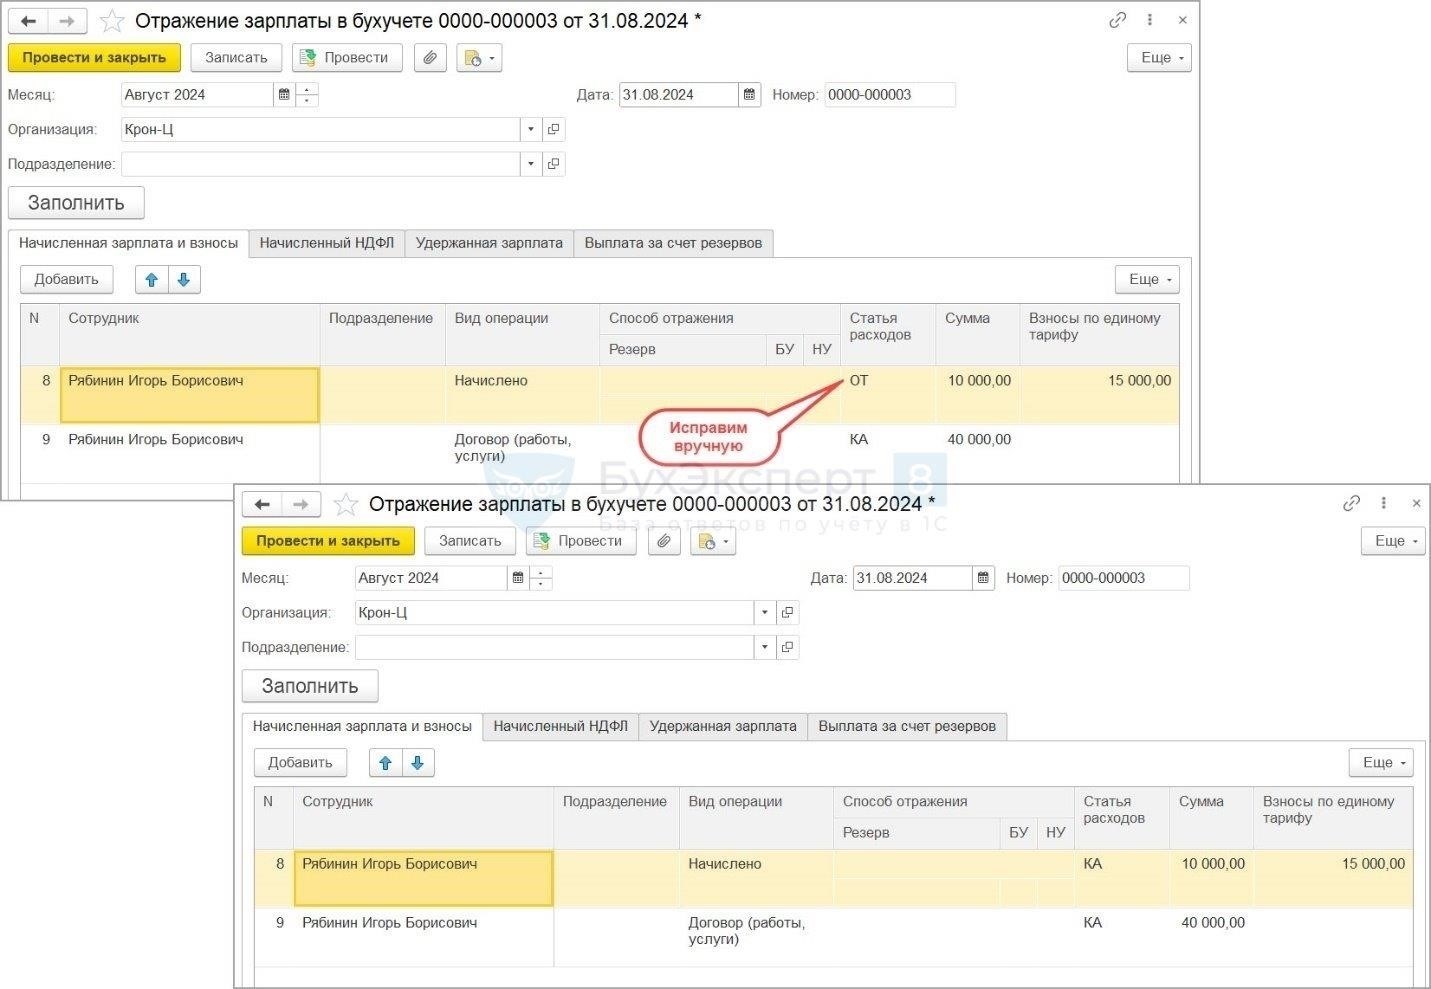
Task: Open table Еще menu in top window
Action: click(1147, 280)
